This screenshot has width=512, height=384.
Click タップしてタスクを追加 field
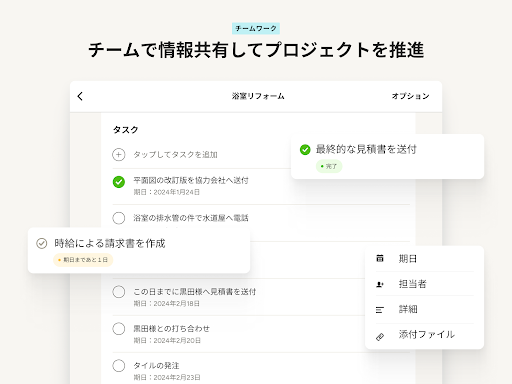(x=175, y=155)
